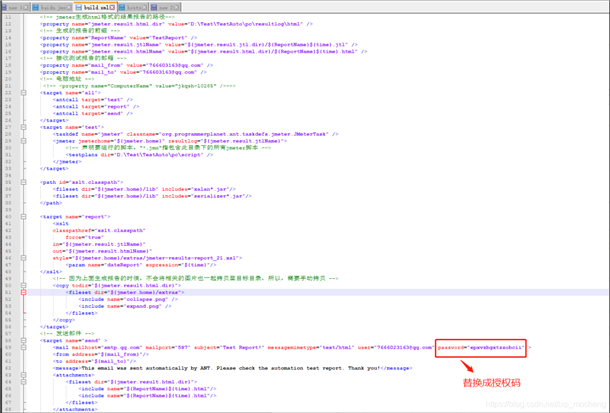This screenshot has width=610, height=413.
Task: Click the jmeter.result.jtlName property line
Action: click(x=199, y=45)
